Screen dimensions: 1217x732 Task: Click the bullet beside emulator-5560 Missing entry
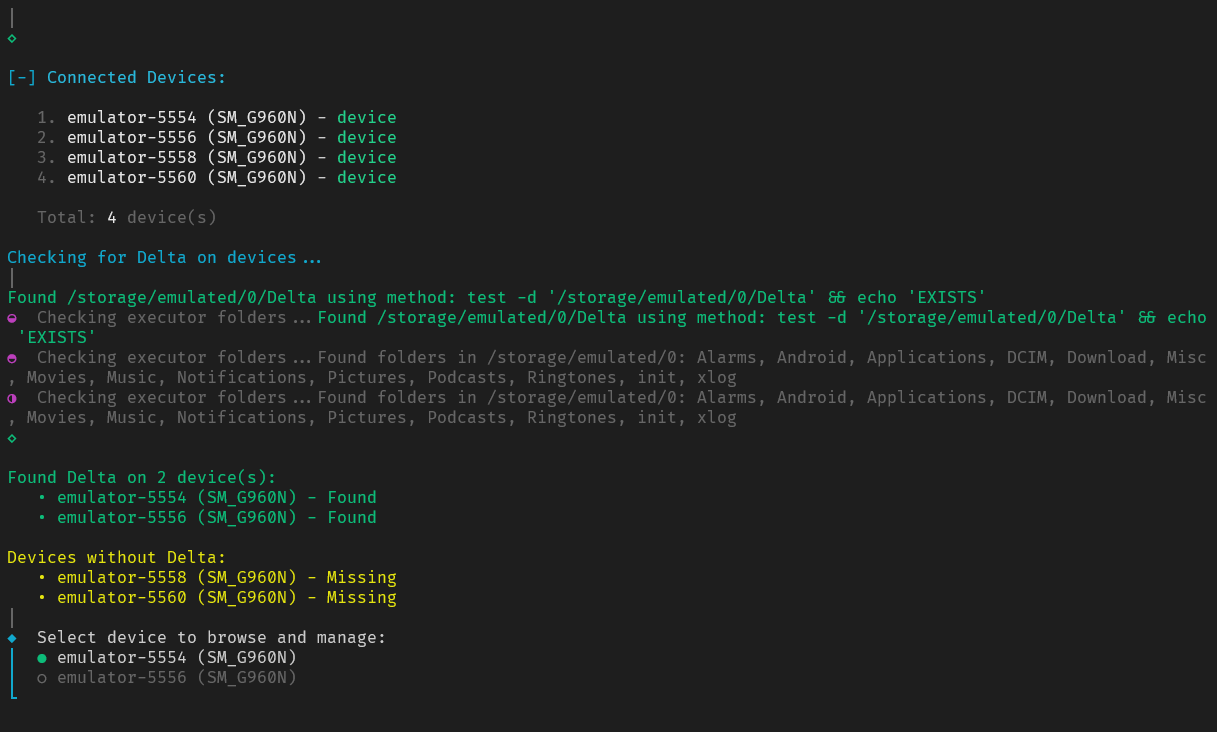40,597
